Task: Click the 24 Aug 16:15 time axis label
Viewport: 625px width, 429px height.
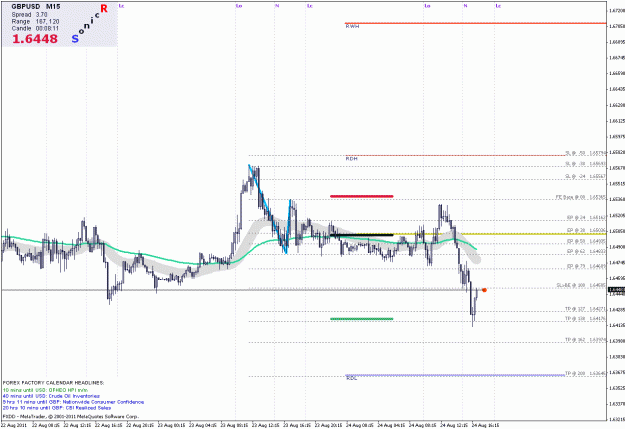Action: [x=485, y=425]
